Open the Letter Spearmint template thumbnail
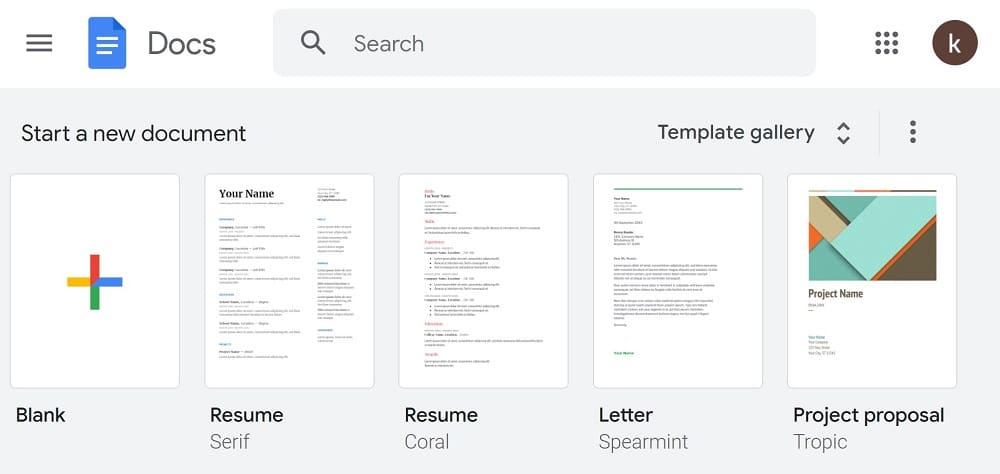1000x474 pixels. coord(678,281)
